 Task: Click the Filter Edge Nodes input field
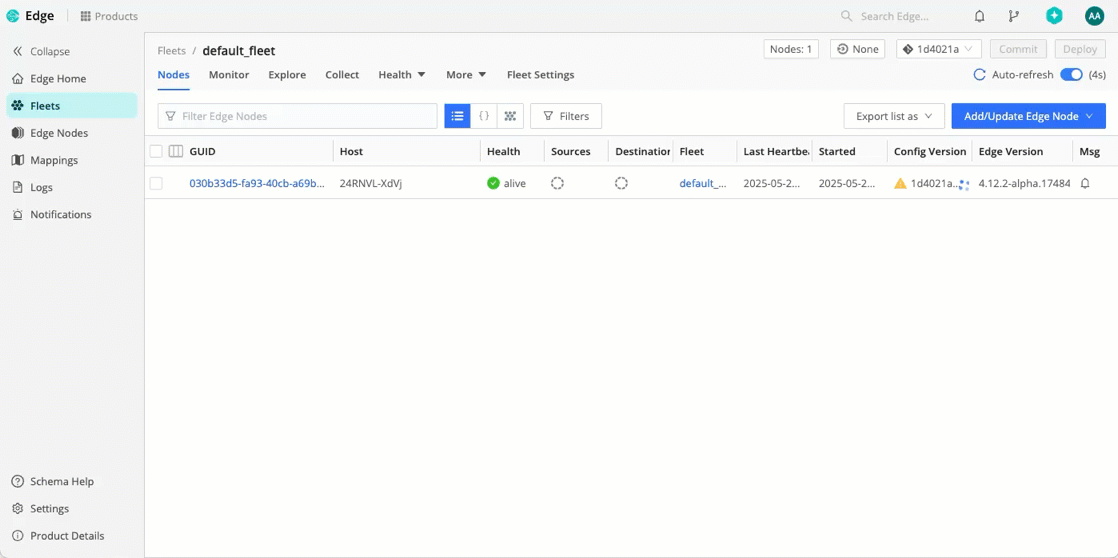(298, 116)
